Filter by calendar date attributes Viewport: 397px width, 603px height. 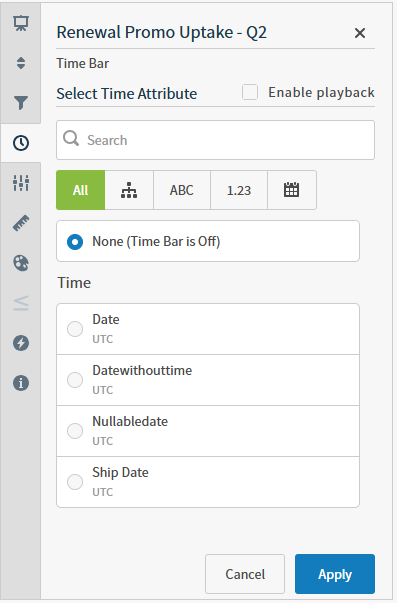pyautogui.click(x=292, y=190)
